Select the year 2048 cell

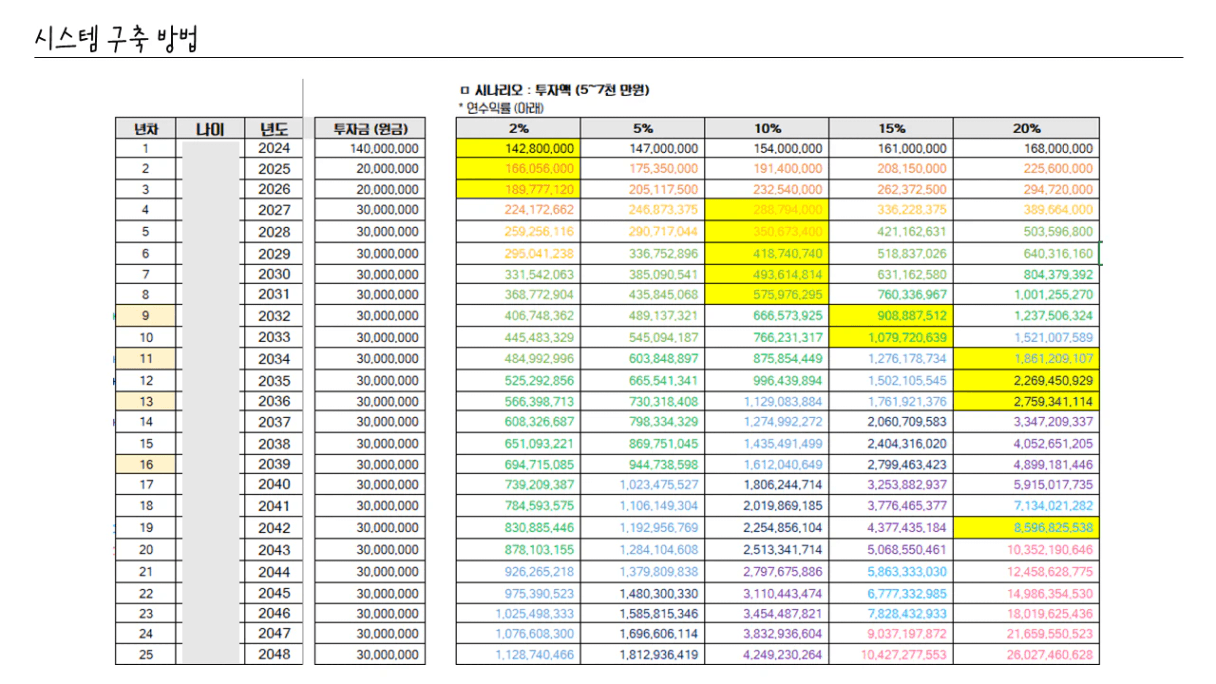click(x=273, y=654)
